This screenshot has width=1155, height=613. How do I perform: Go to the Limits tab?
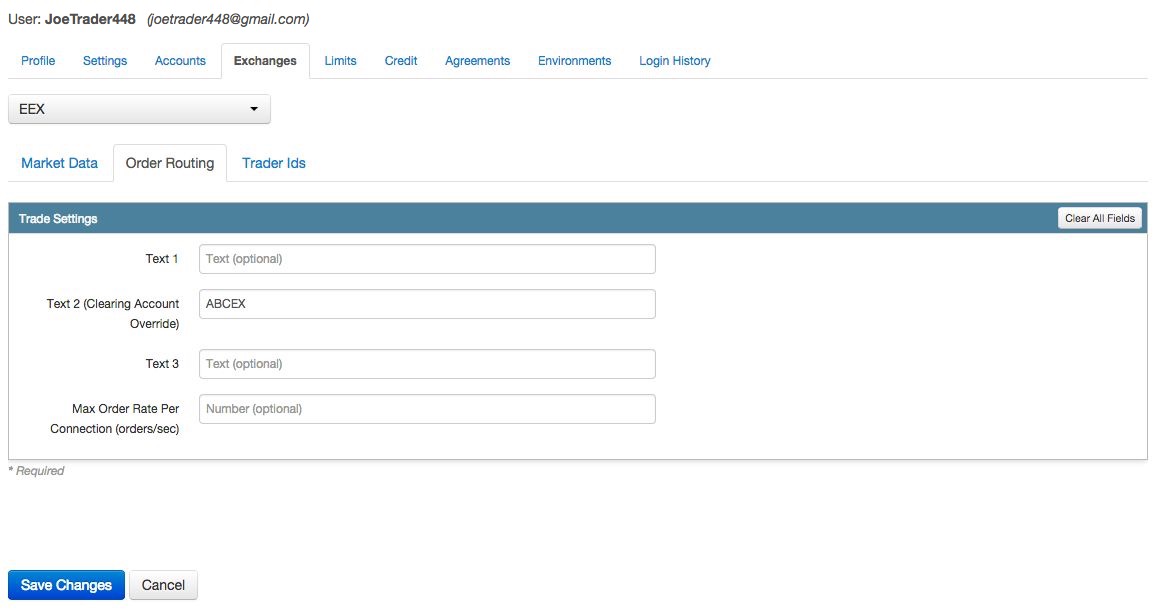click(340, 61)
